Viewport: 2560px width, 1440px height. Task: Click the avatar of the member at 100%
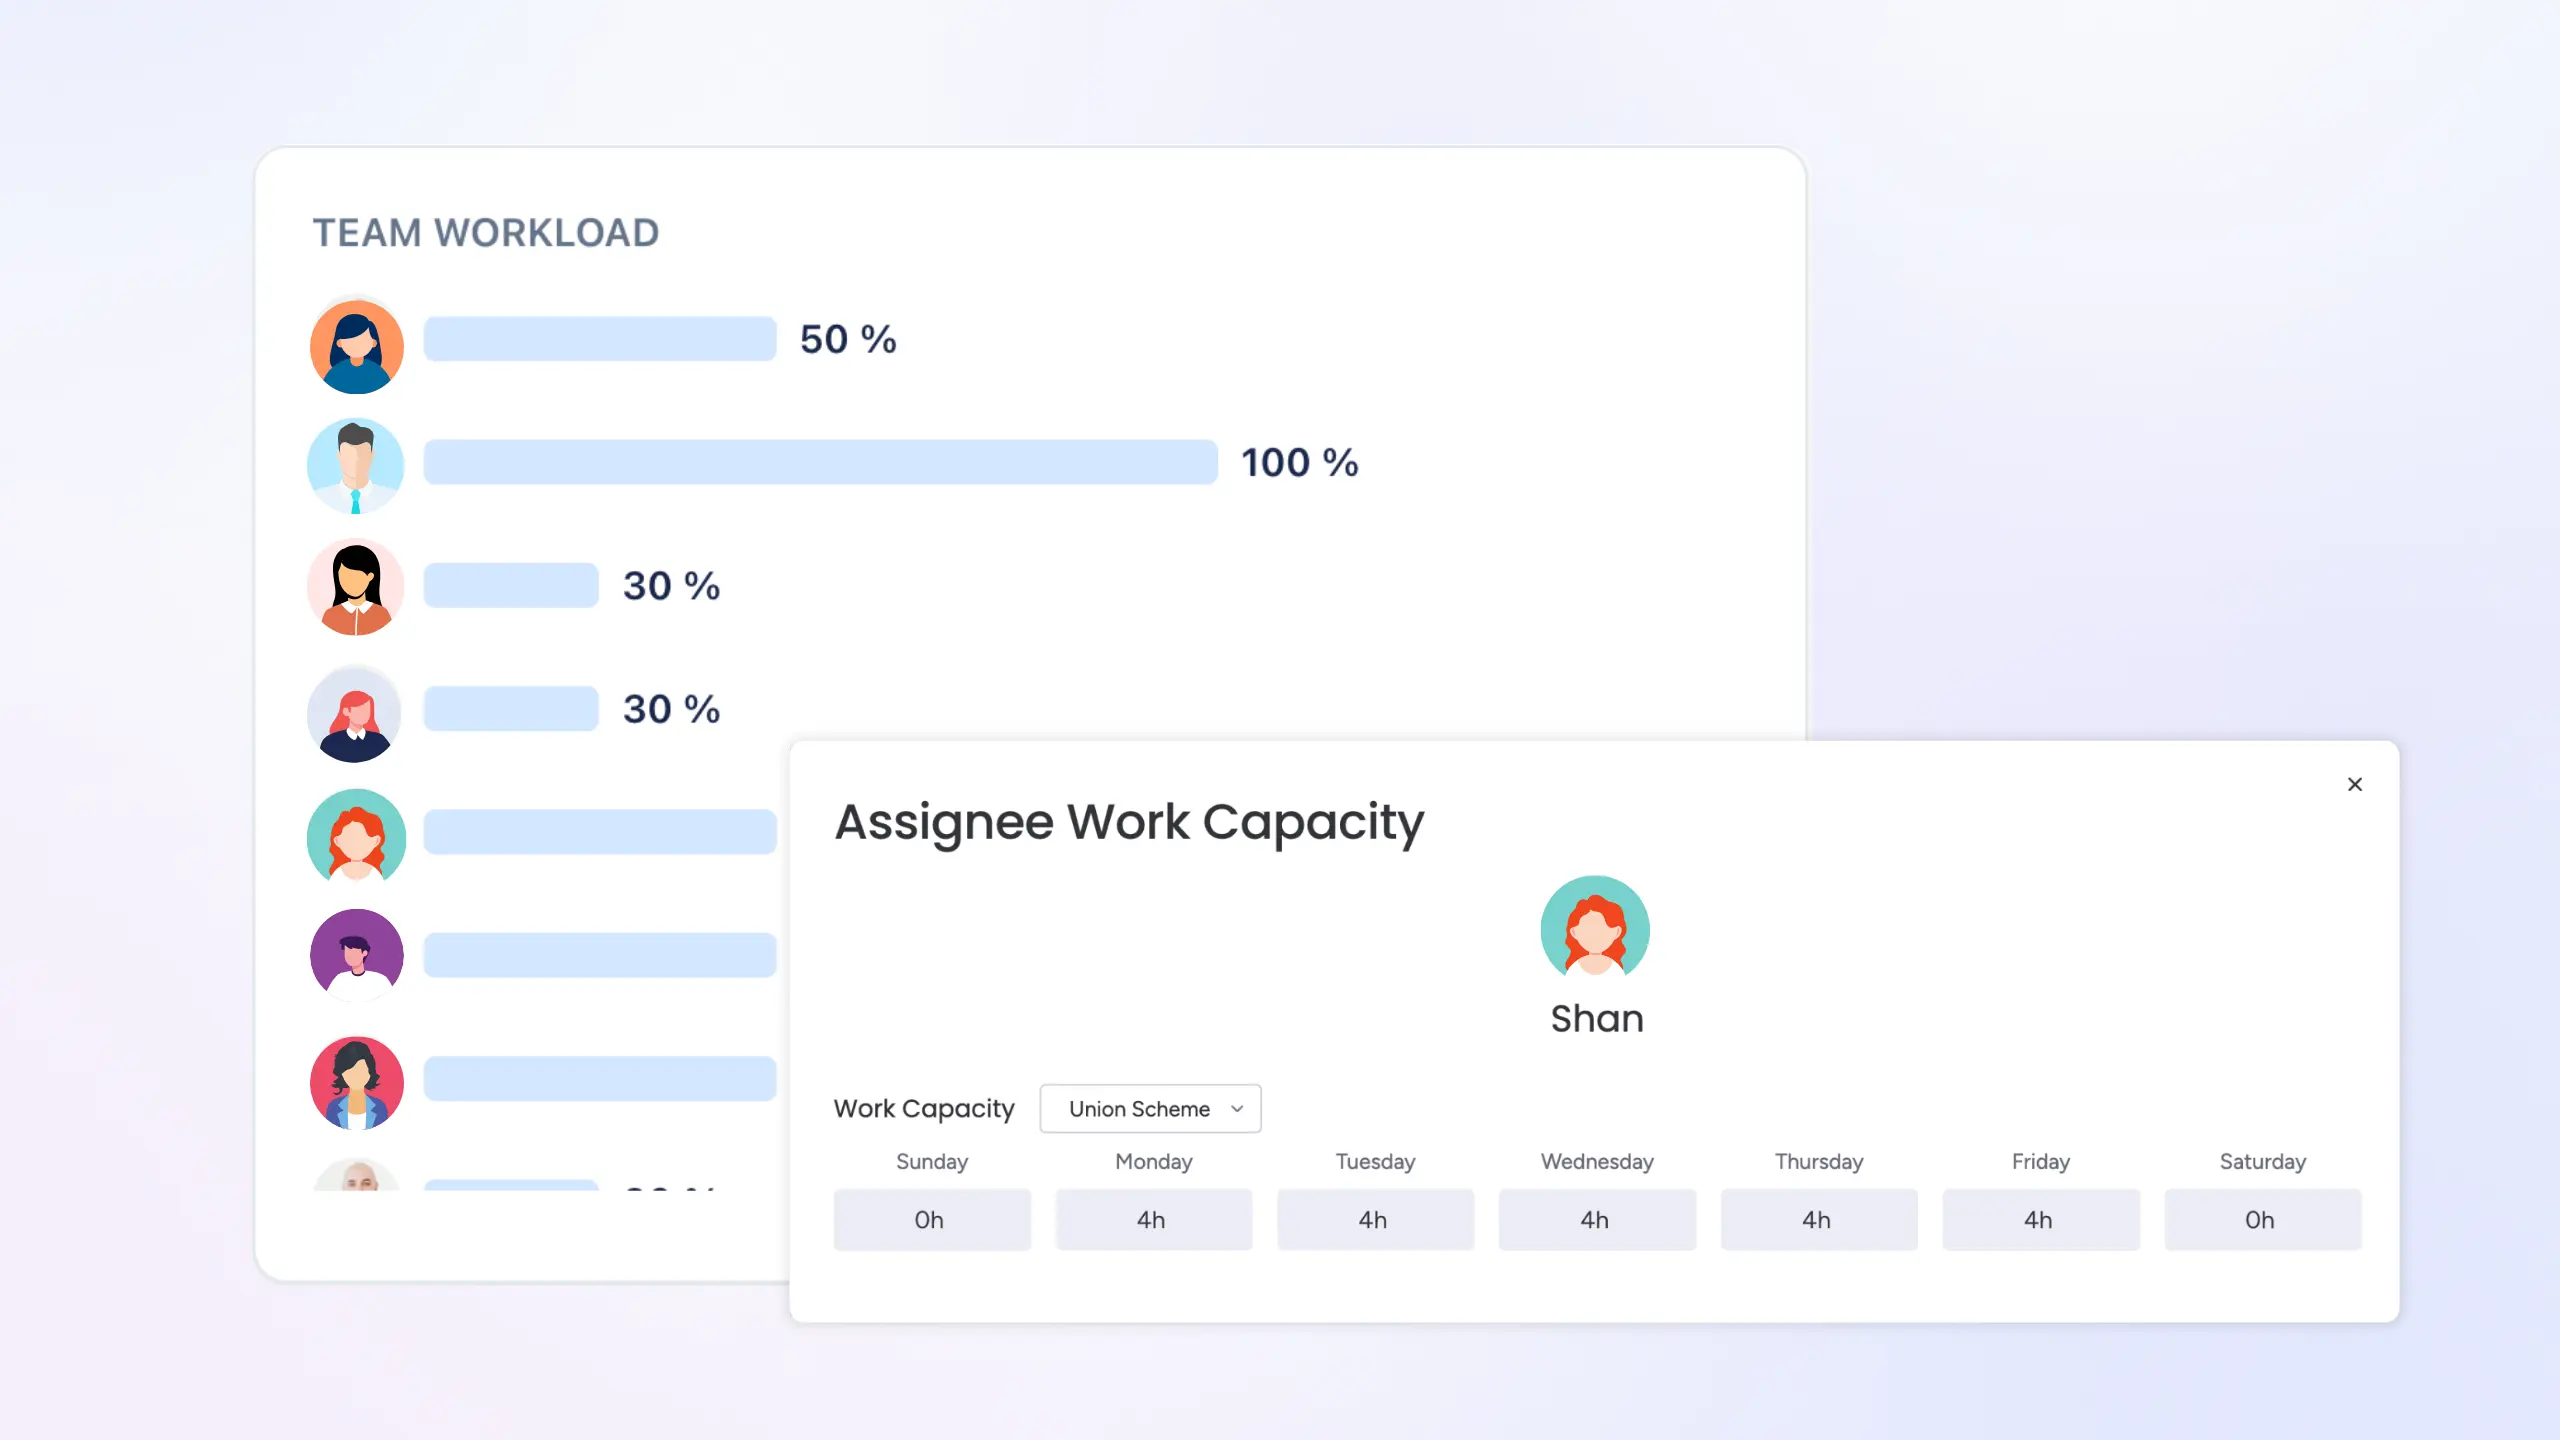coord(356,466)
